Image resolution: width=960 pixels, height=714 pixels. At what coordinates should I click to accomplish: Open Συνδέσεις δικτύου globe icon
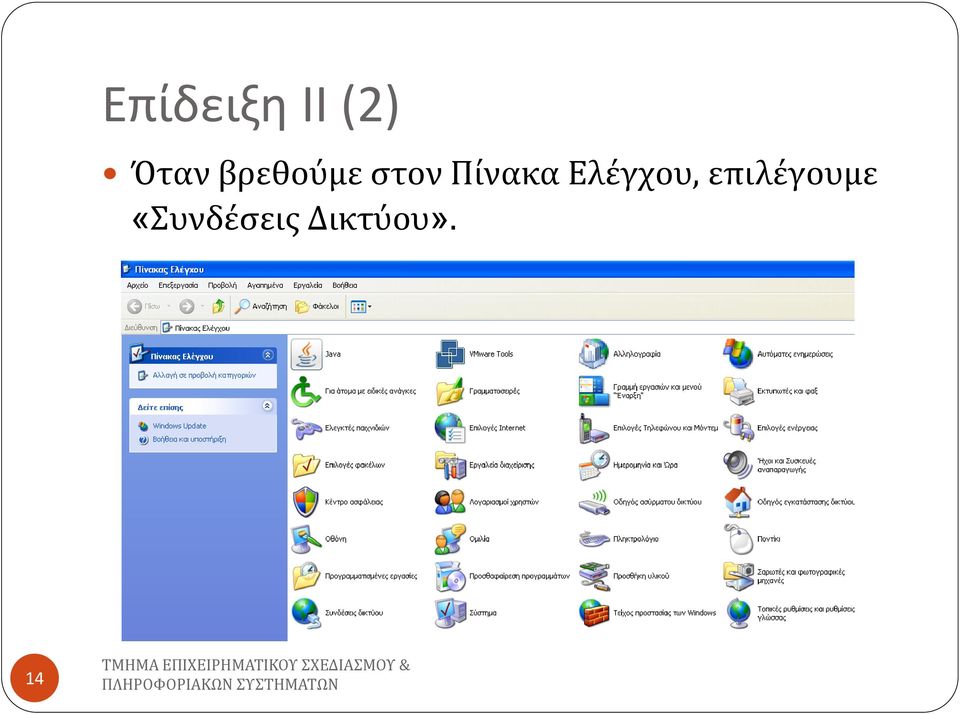tap(306, 613)
